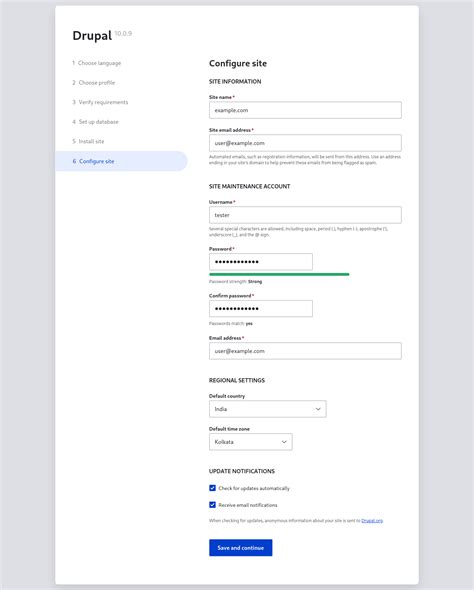Click the green password strength bar
The width and height of the screenshot is (474, 590).
click(x=279, y=274)
